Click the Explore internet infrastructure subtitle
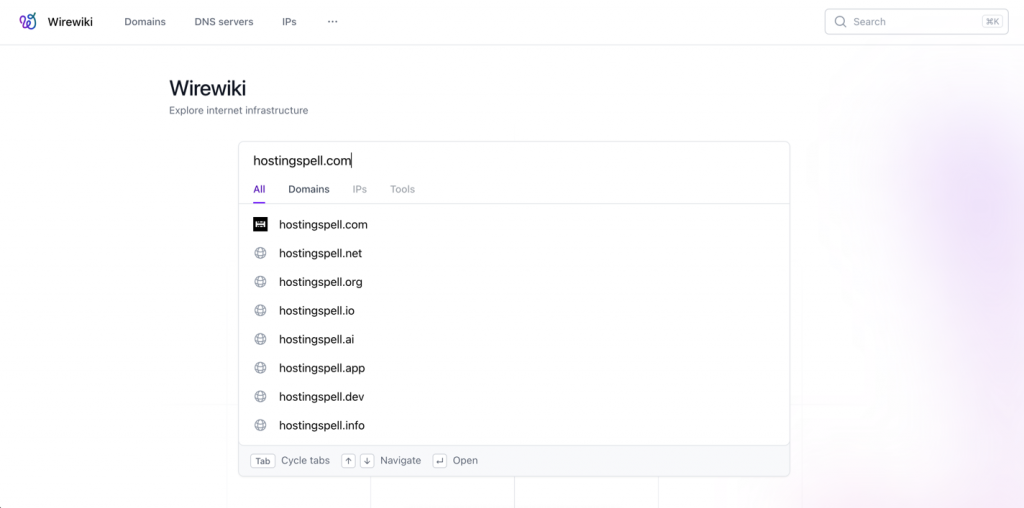1024x508 pixels. [x=238, y=110]
